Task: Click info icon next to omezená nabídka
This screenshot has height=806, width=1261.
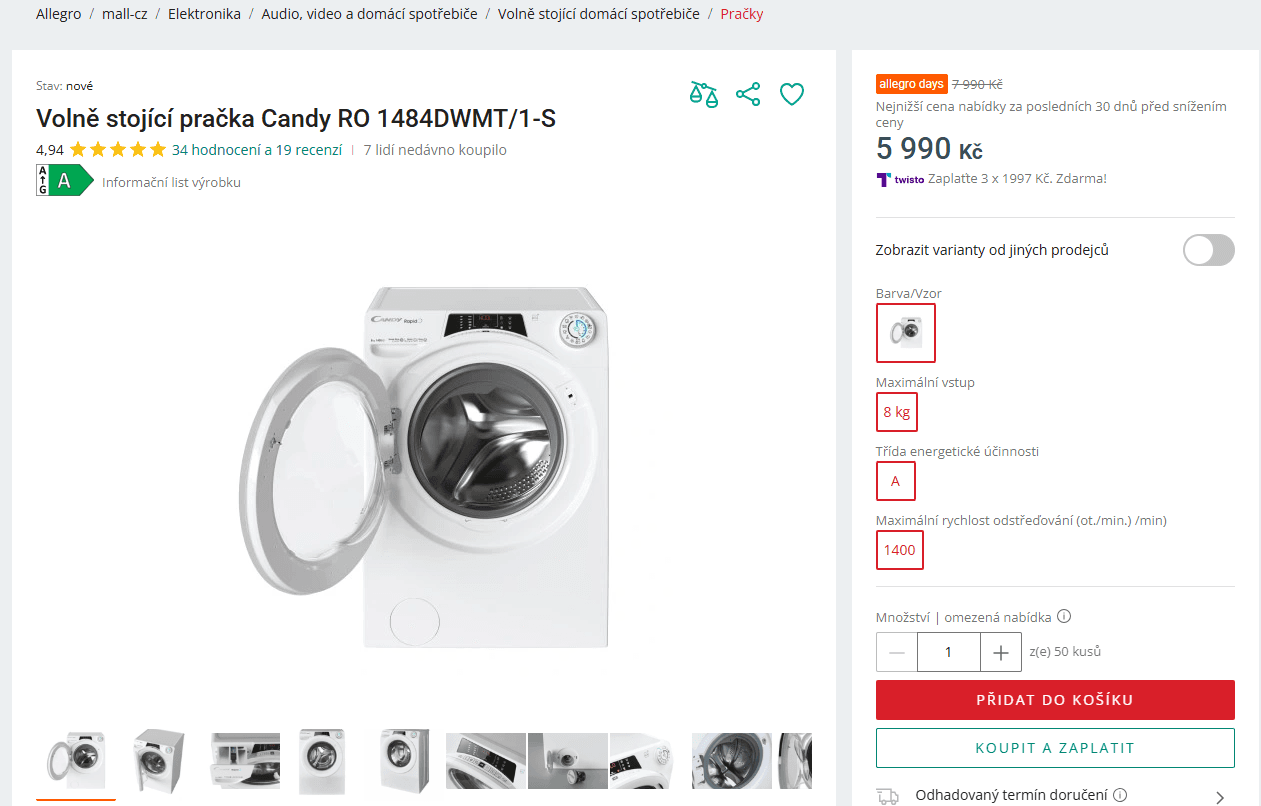Action: point(1064,616)
